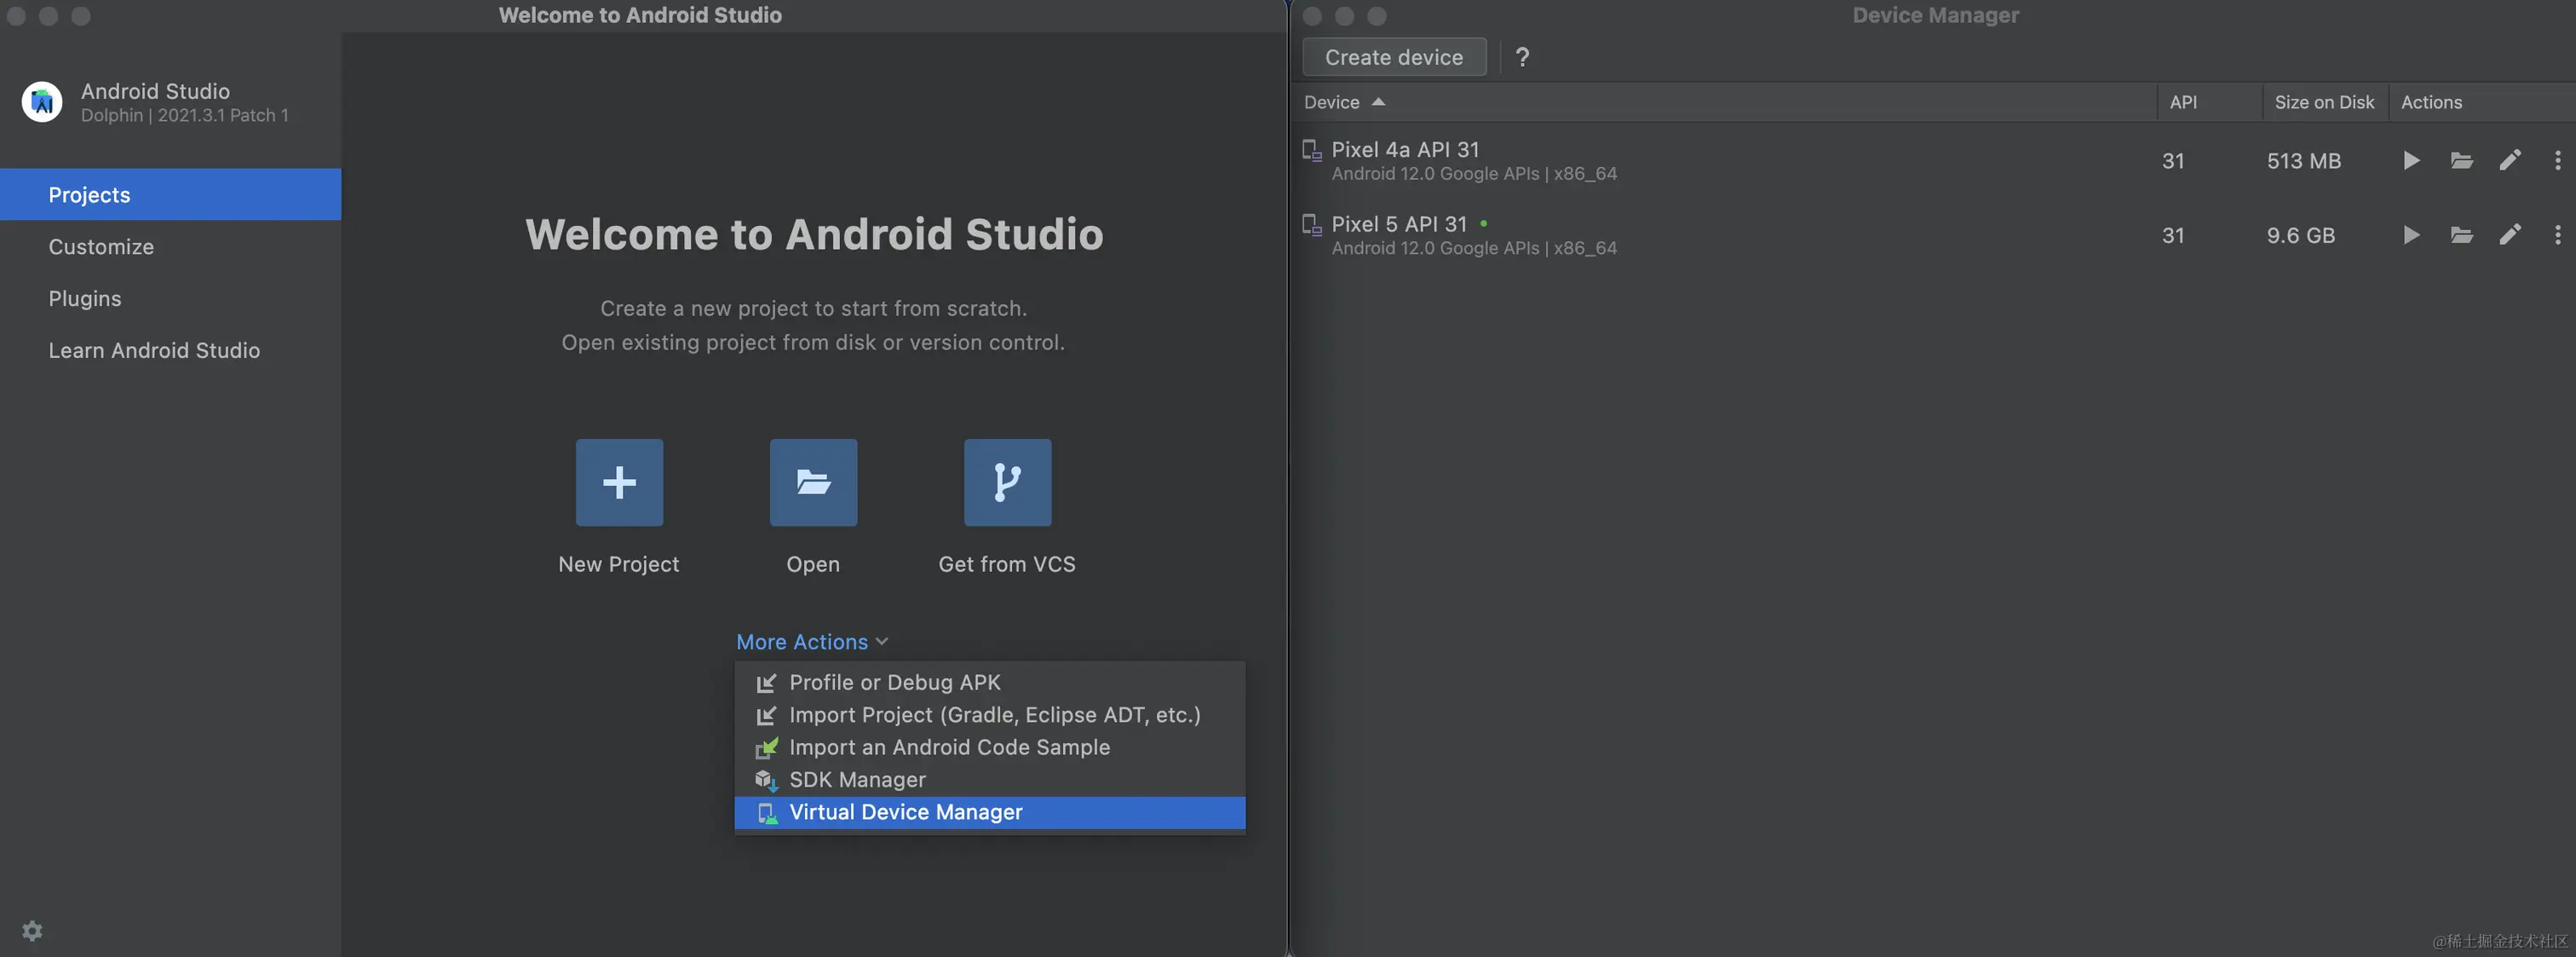
Task: Open the Pixel 4a AVD folder icon
Action: click(2461, 160)
